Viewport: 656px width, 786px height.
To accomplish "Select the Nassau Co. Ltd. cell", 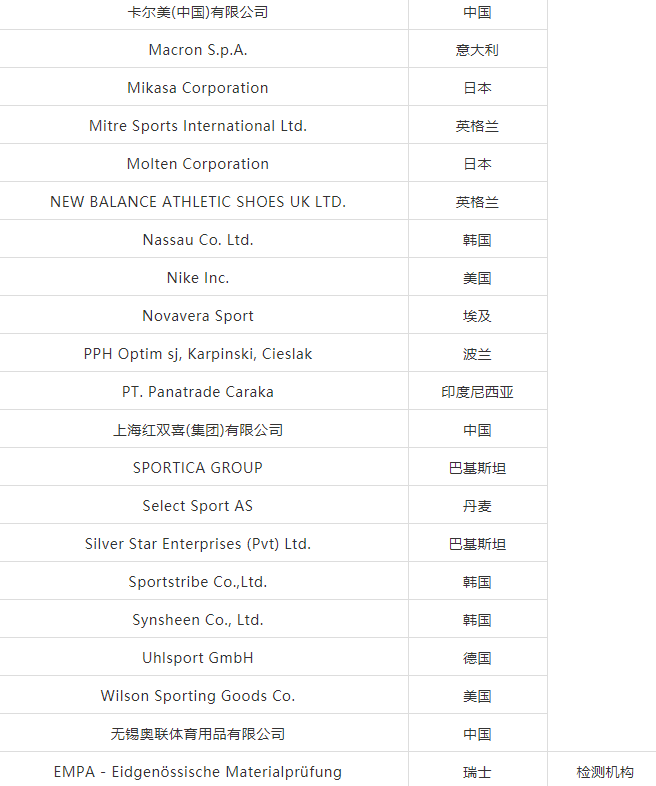I will click(x=198, y=240).
